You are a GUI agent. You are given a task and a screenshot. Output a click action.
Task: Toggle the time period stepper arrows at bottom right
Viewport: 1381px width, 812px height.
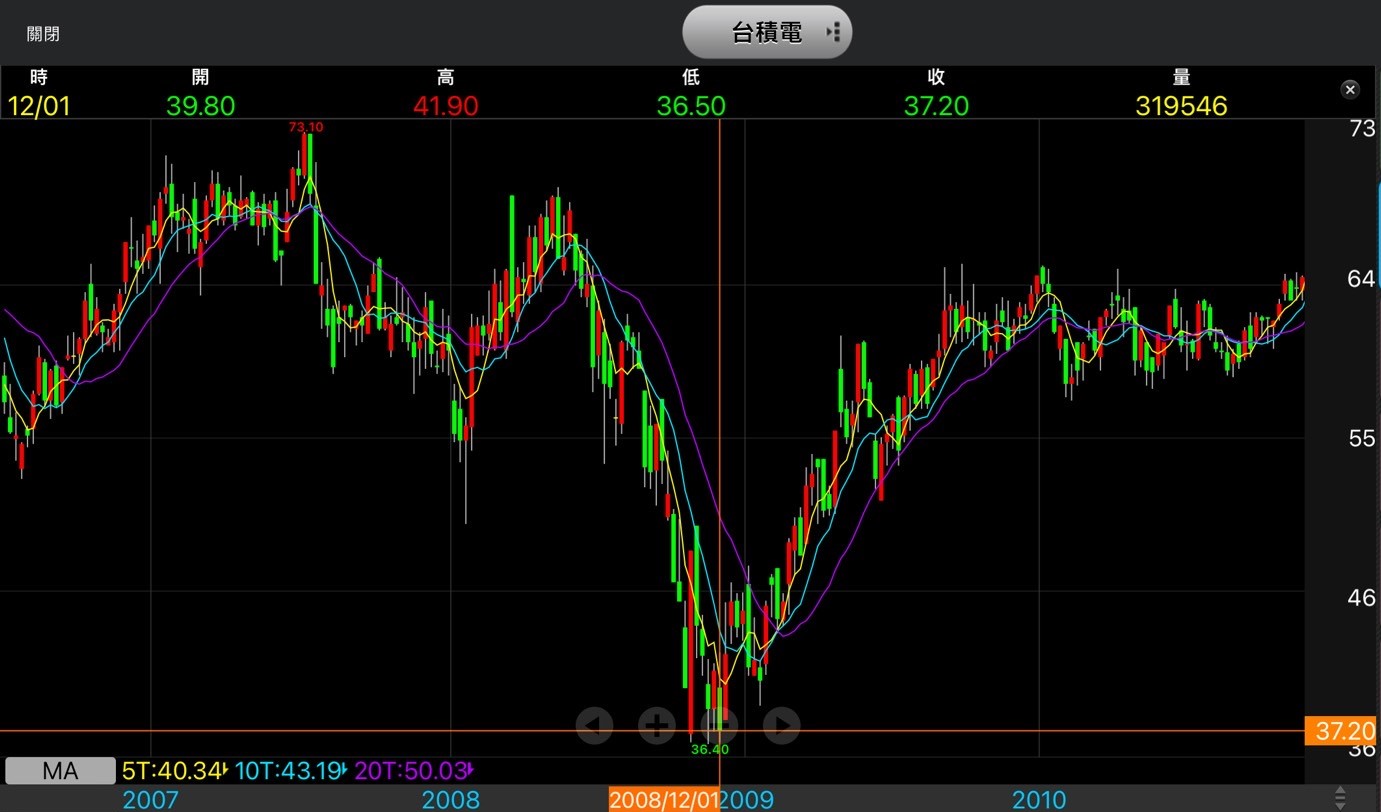(1340, 798)
